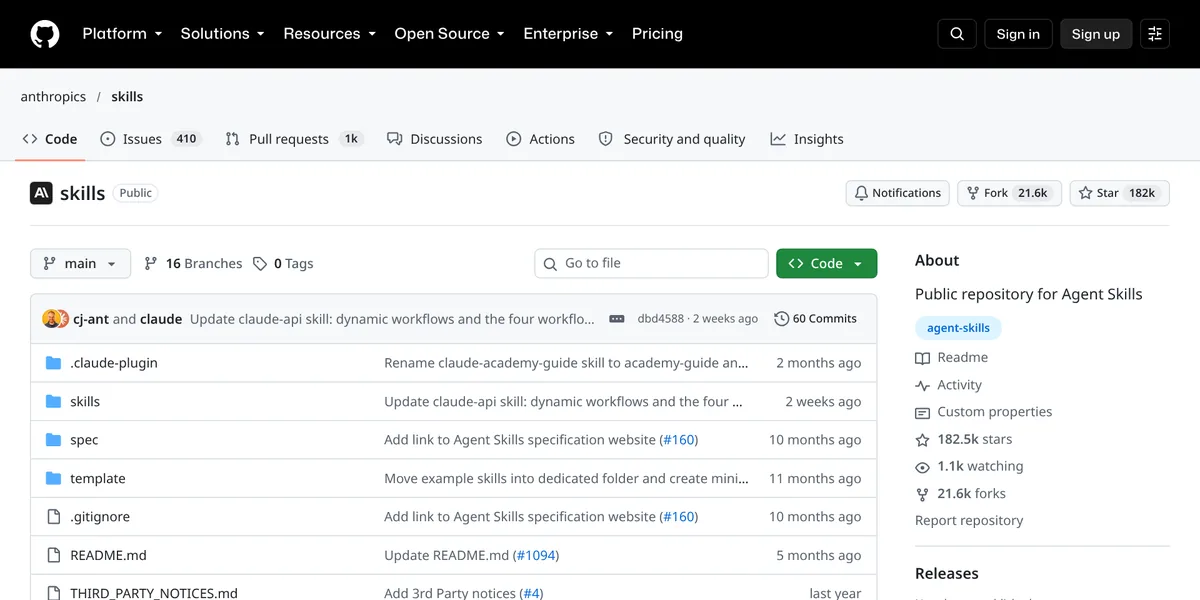Expand the Resources menu

click(x=329, y=34)
